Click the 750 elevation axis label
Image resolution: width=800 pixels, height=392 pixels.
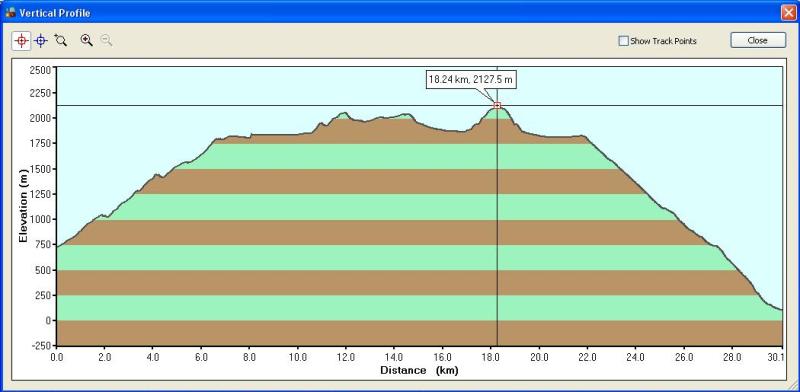(x=43, y=244)
